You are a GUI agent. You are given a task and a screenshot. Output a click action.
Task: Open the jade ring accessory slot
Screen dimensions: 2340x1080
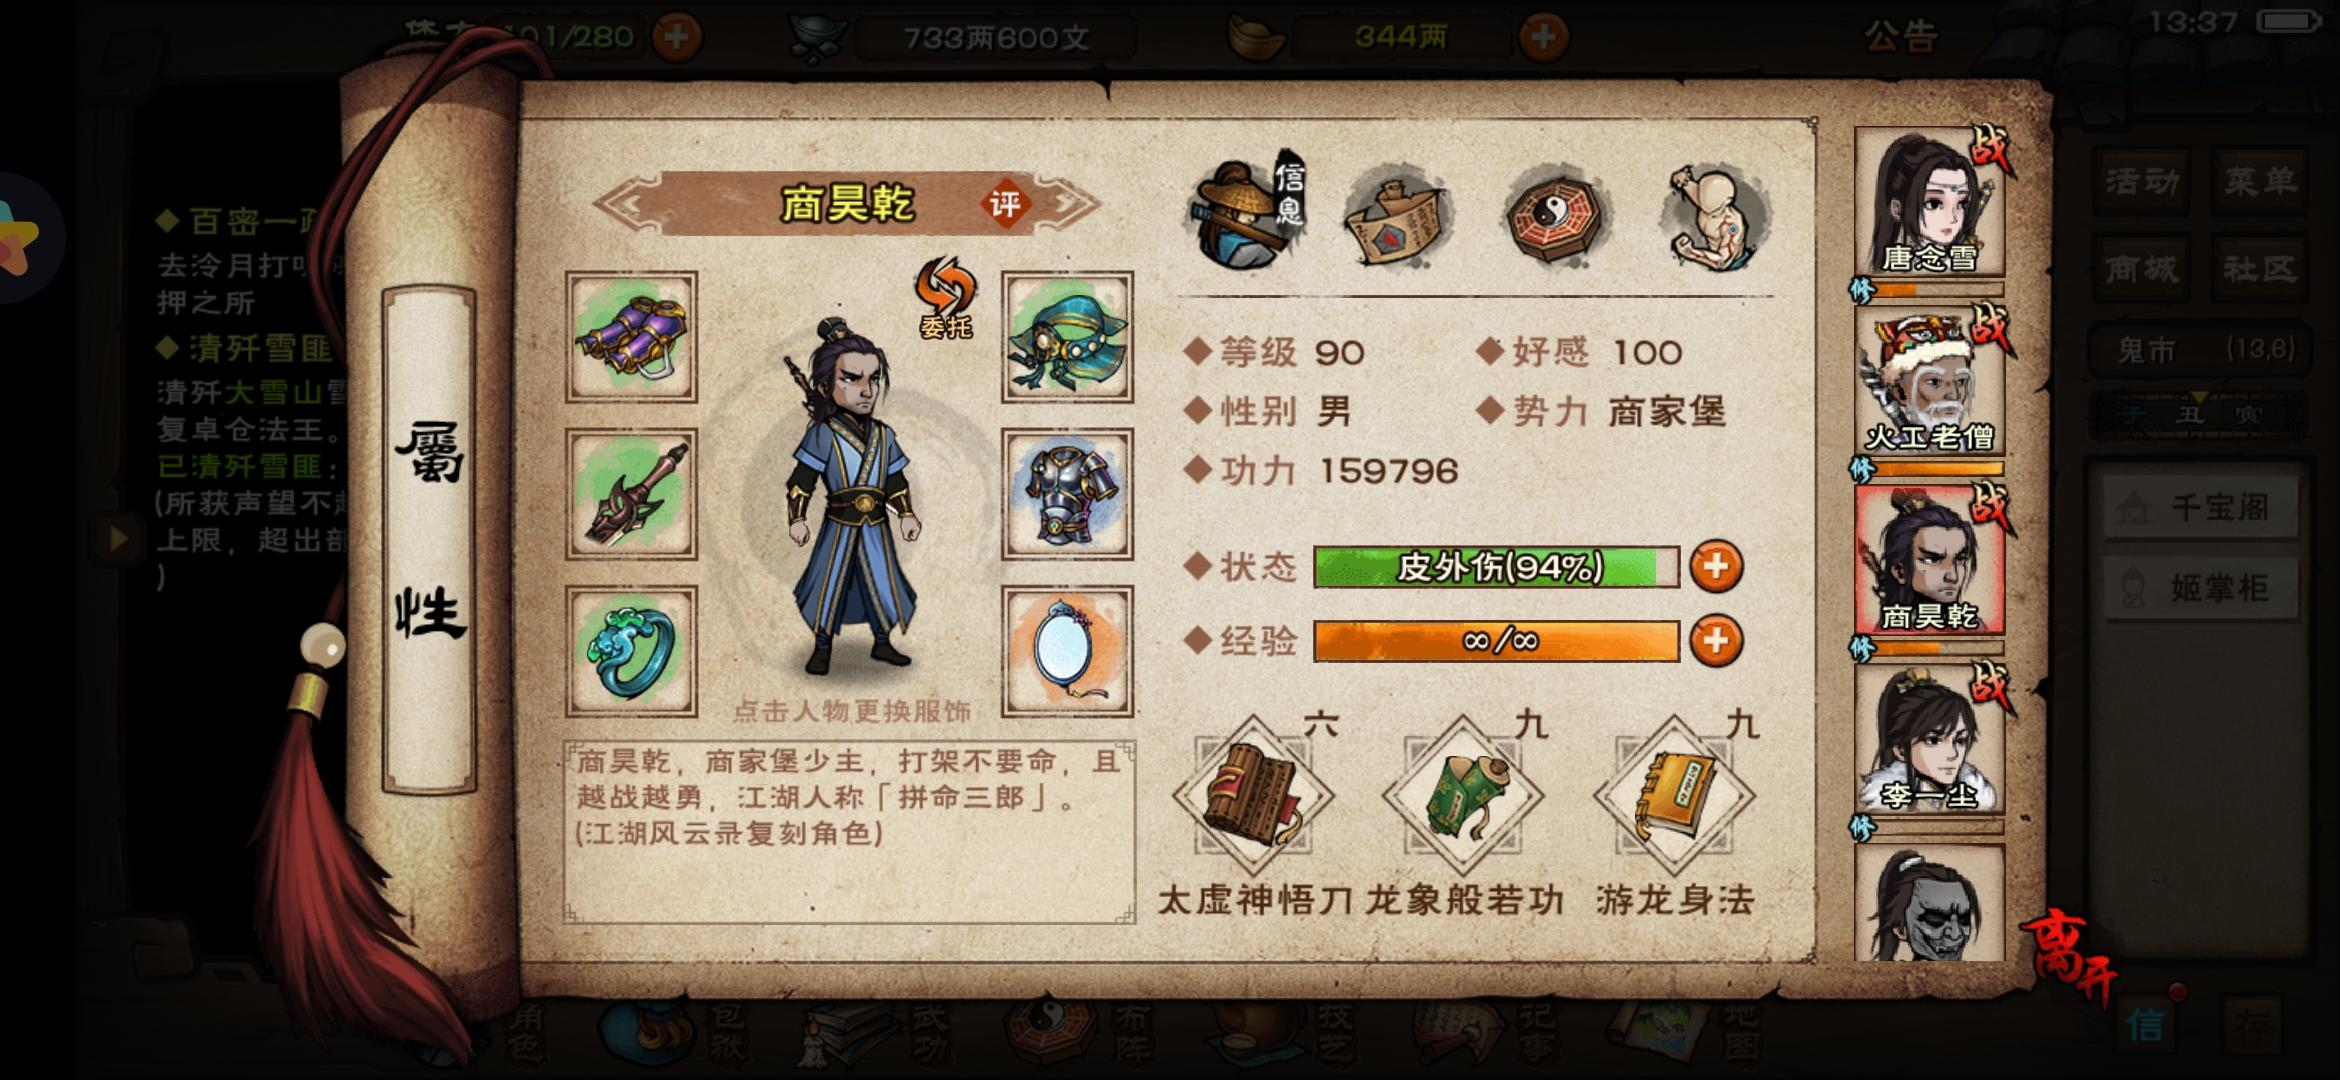tap(631, 651)
